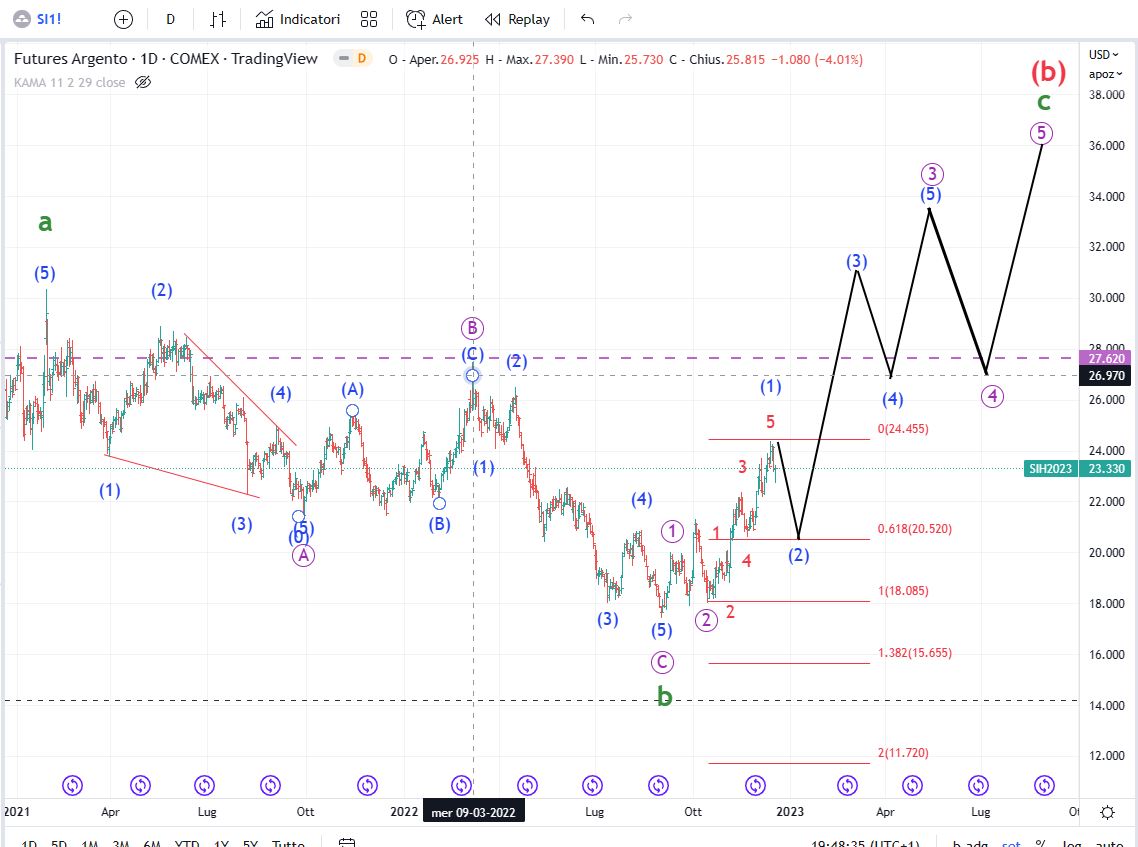Select the red 3 subwave label
The width and height of the screenshot is (1138, 847).
(x=742, y=467)
